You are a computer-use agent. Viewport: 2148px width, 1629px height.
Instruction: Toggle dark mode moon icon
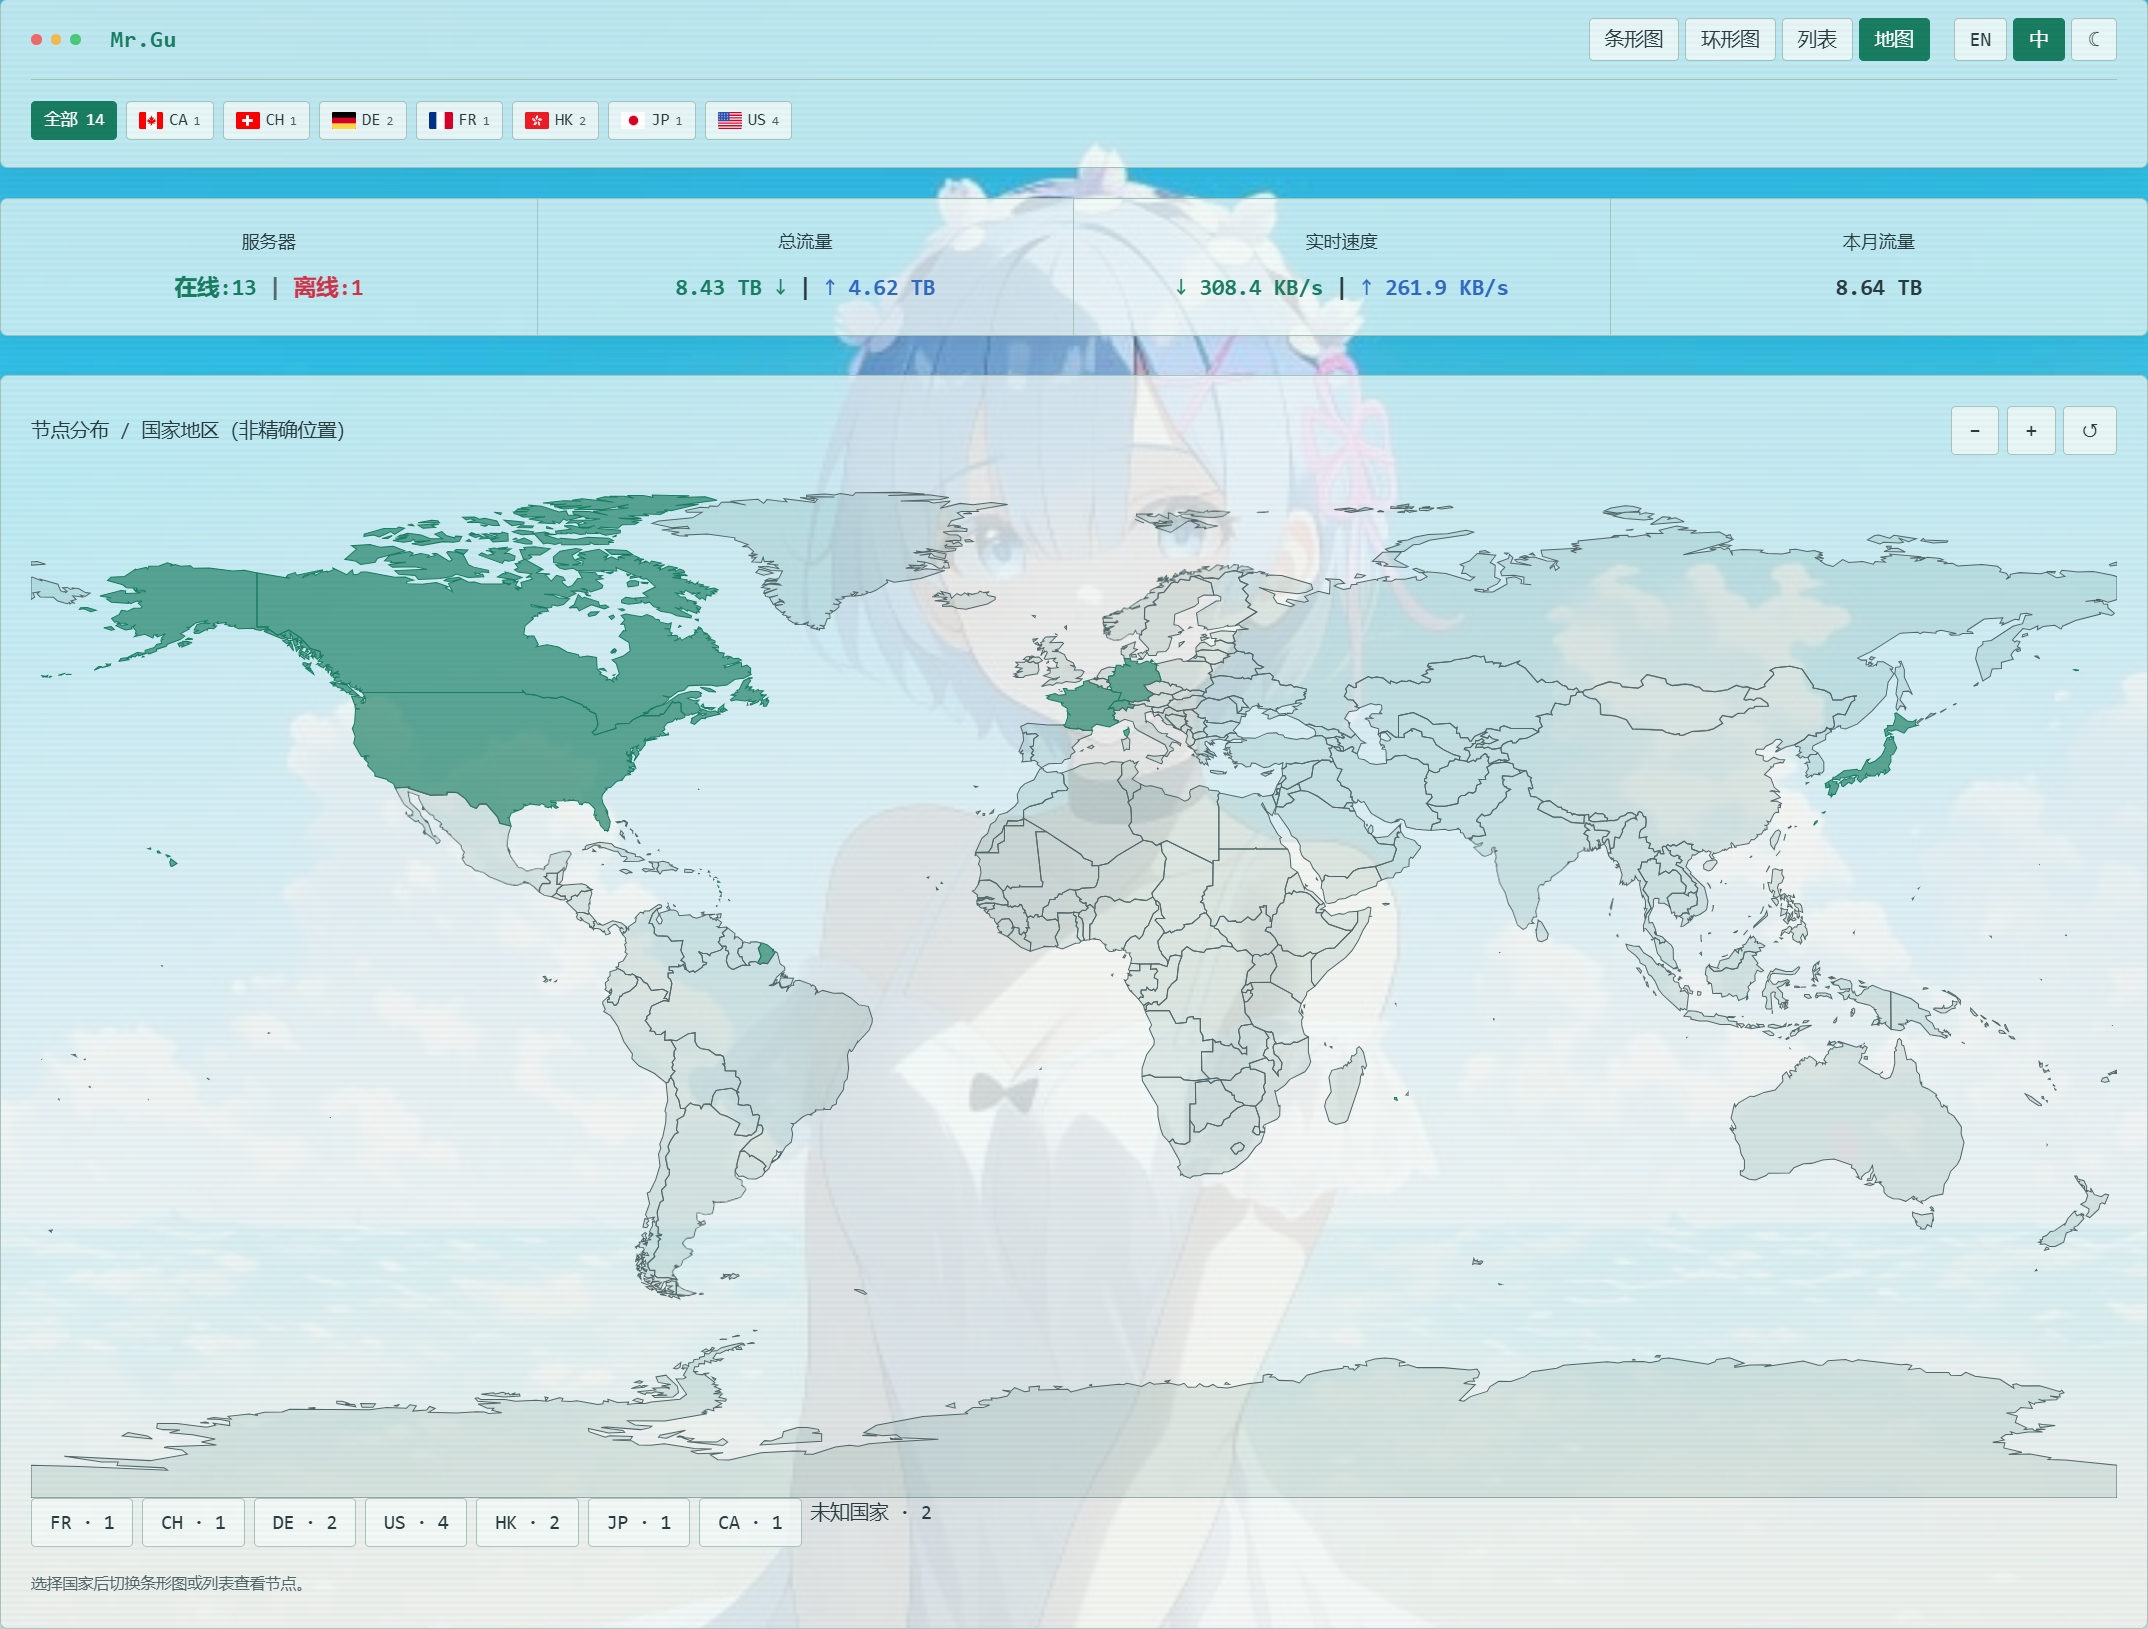point(2093,40)
